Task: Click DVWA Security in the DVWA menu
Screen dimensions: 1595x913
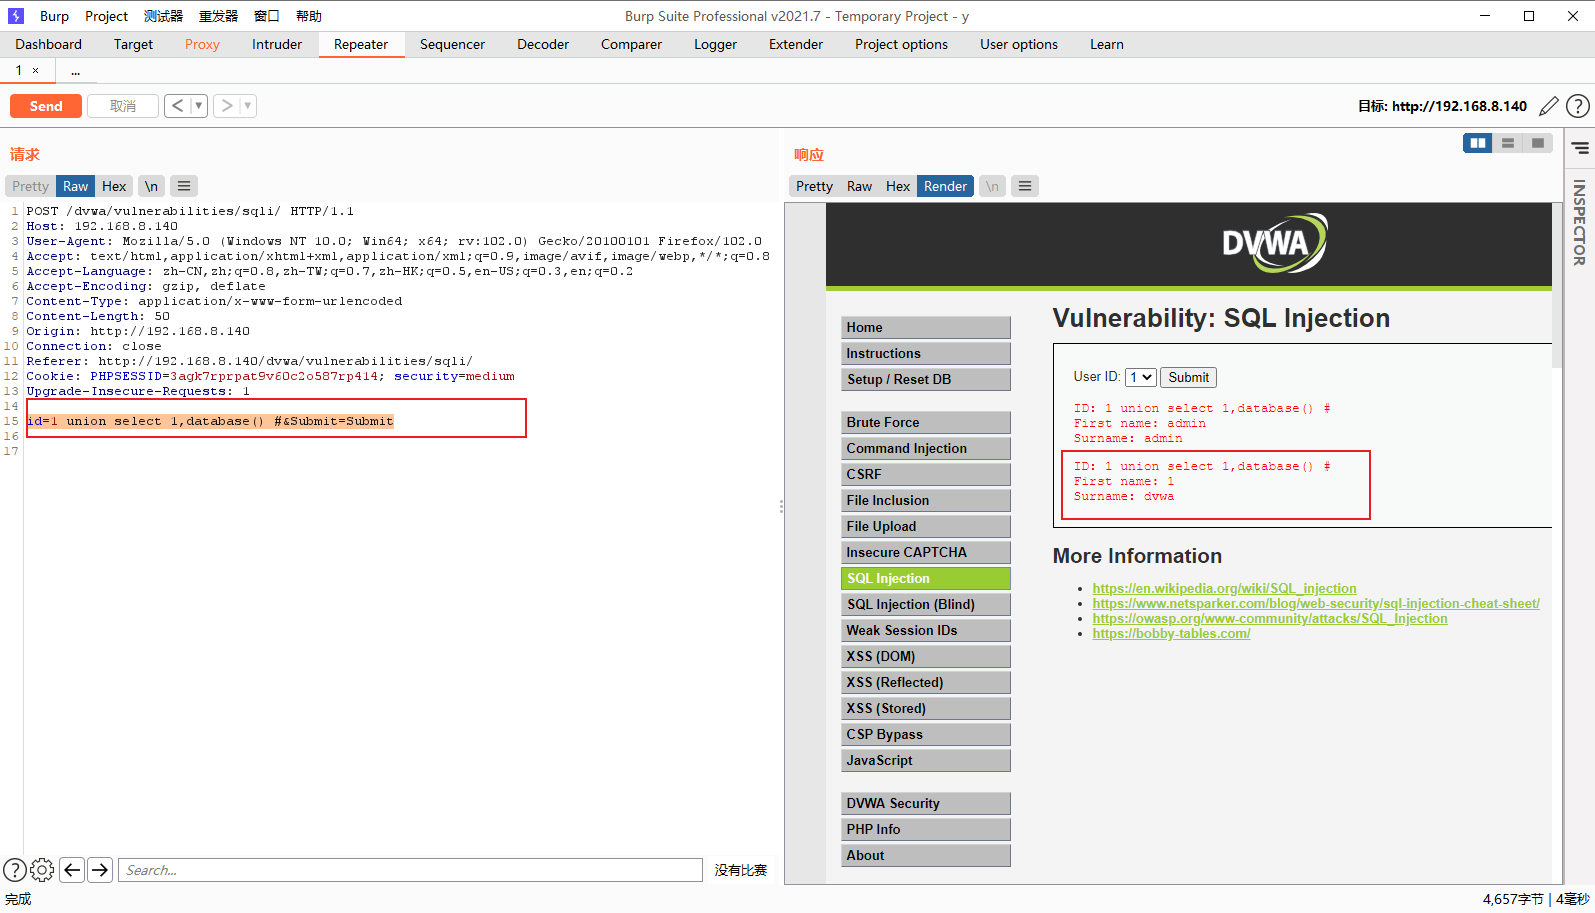Action: point(926,803)
